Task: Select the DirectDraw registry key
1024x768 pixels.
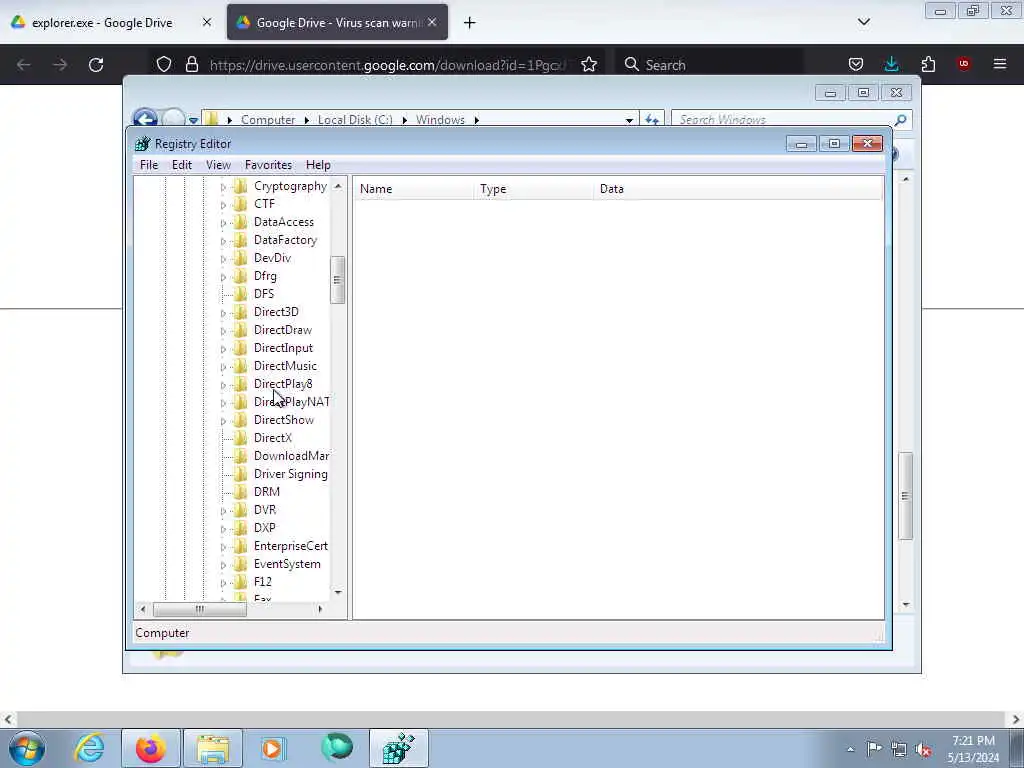Action: point(283,330)
